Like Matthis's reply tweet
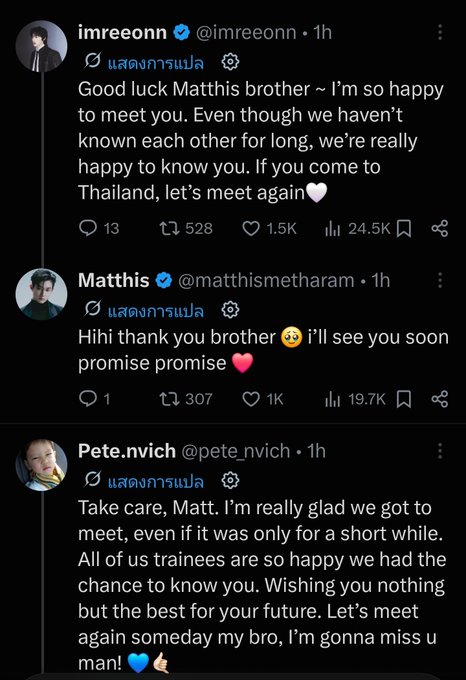Screen dimensions: 466x680 [x=263, y=399]
